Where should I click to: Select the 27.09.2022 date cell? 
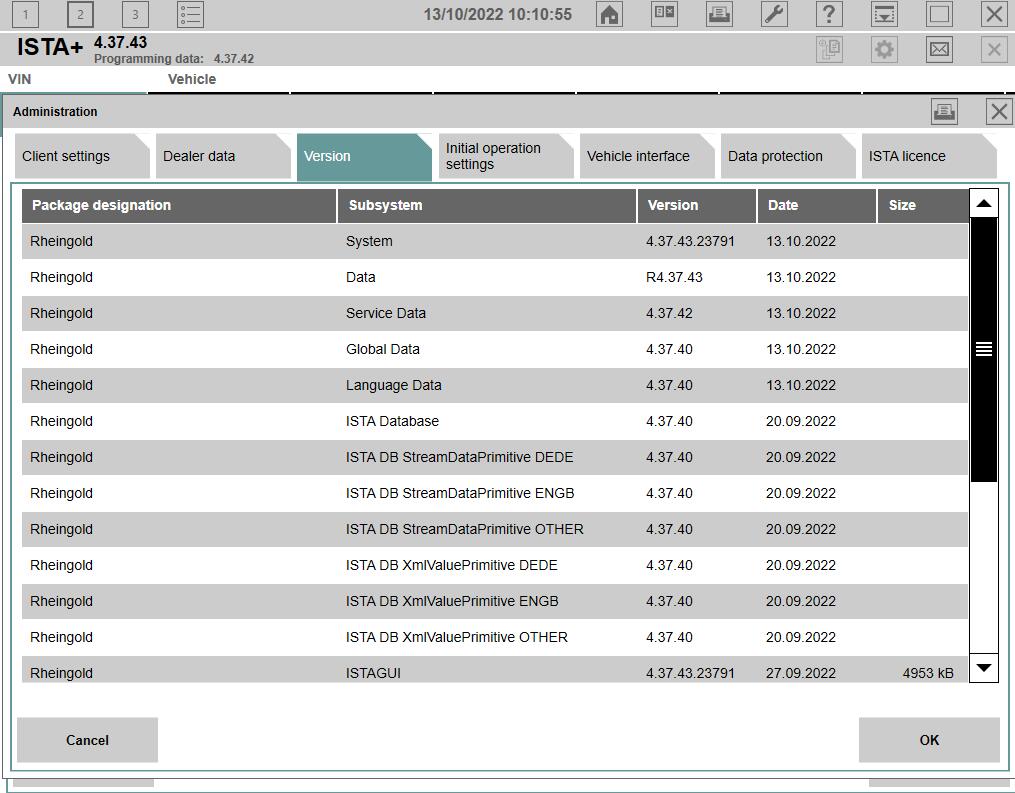801,673
